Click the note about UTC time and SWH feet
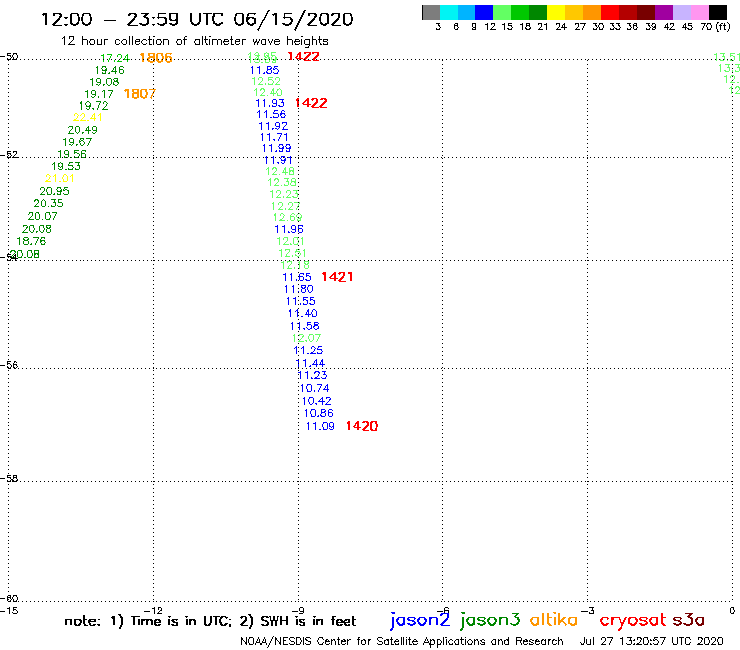The image size is (740, 650). [x=210, y=621]
